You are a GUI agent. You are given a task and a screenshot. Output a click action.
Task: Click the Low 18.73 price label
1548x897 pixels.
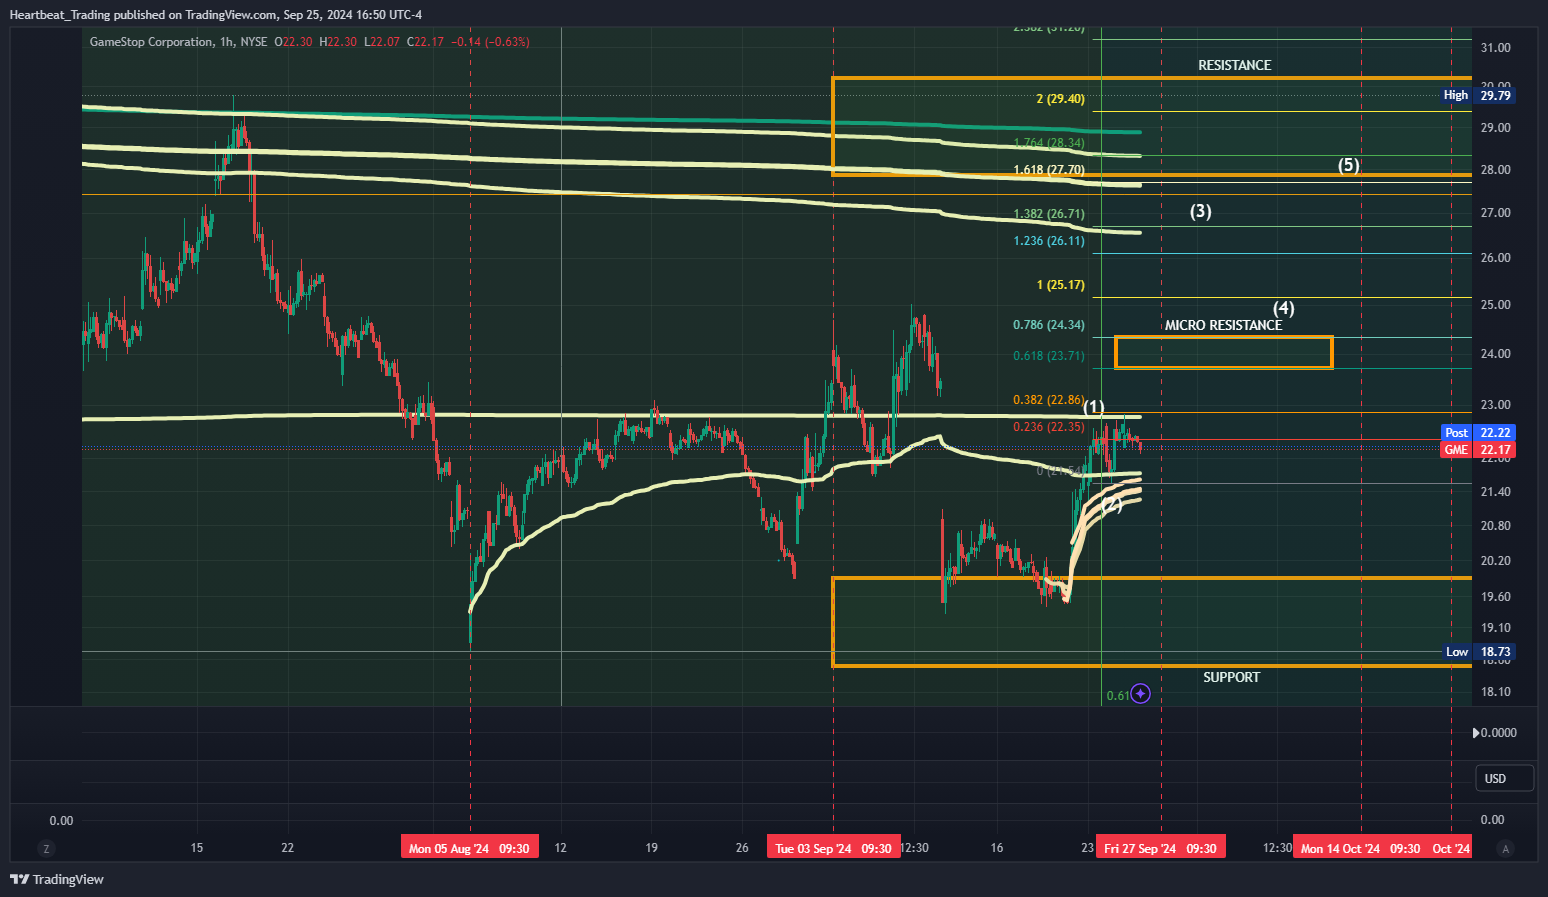point(1479,652)
